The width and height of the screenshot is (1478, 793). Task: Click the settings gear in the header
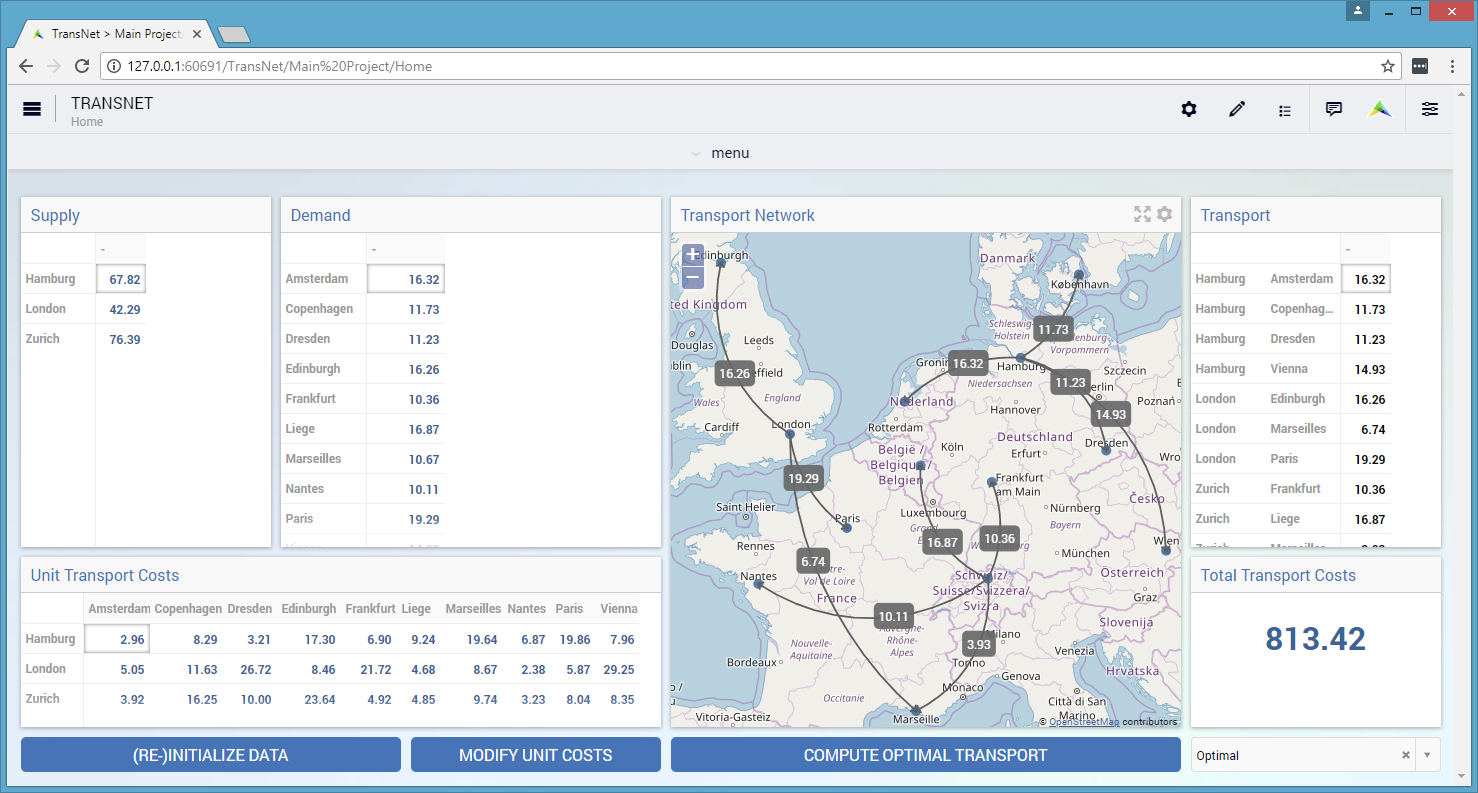[x=1189, y=109]
